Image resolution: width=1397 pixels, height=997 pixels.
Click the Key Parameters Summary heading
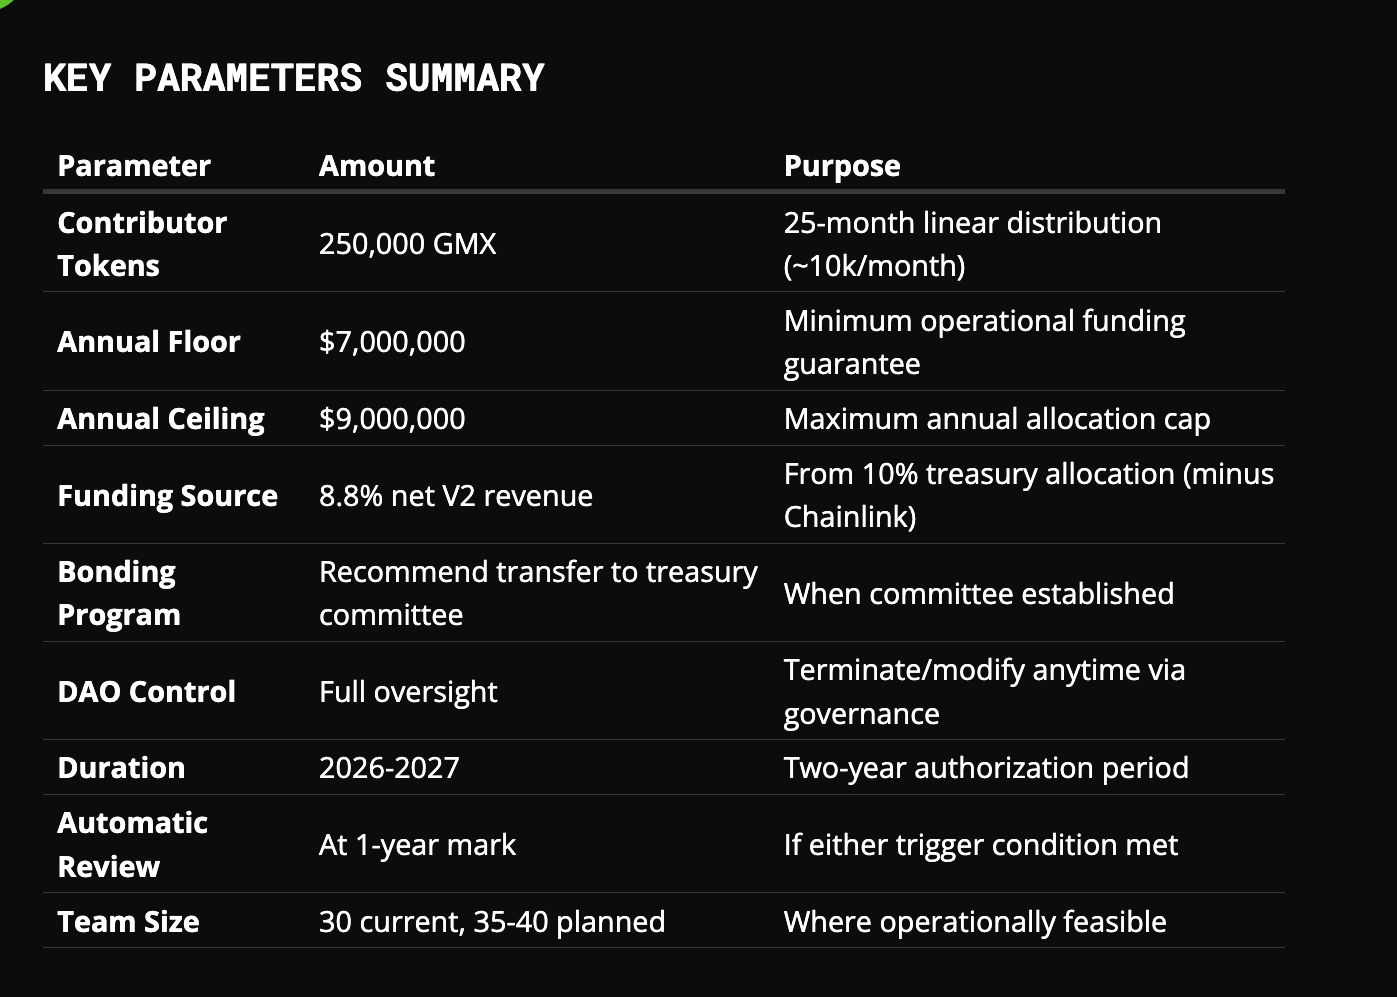pyautogui.click(x=294, y=78)
